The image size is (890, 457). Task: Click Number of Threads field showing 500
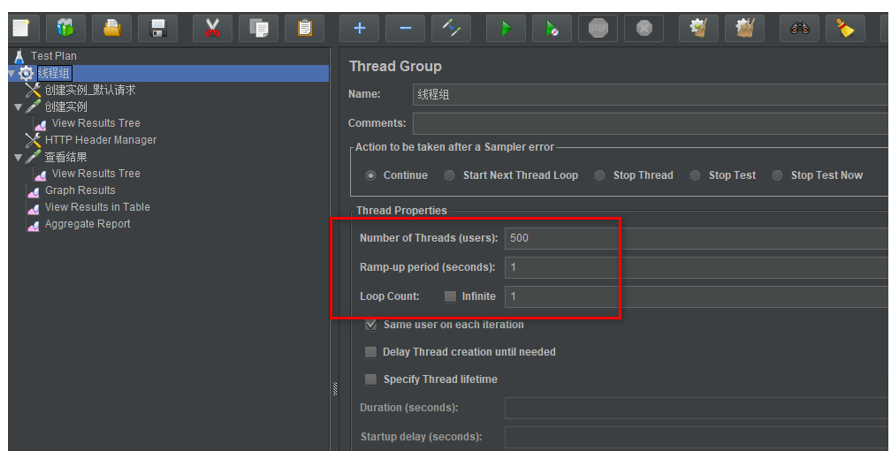696,238
